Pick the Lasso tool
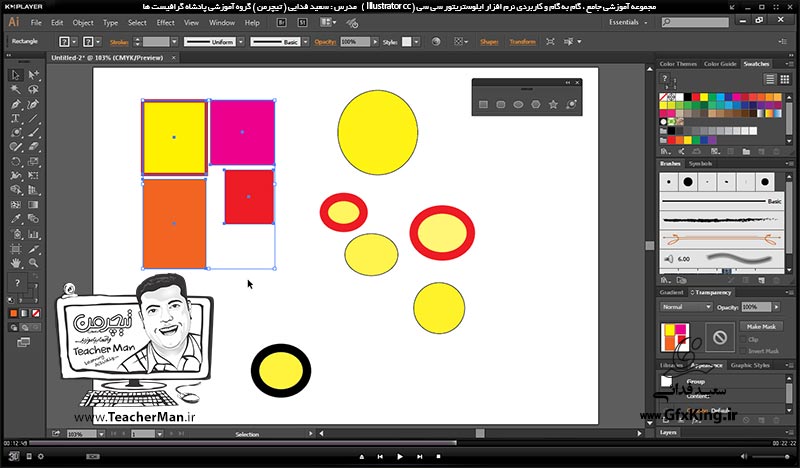Image resolution: width=800 pixels, height=468 pixels. [x=33, y=90]
